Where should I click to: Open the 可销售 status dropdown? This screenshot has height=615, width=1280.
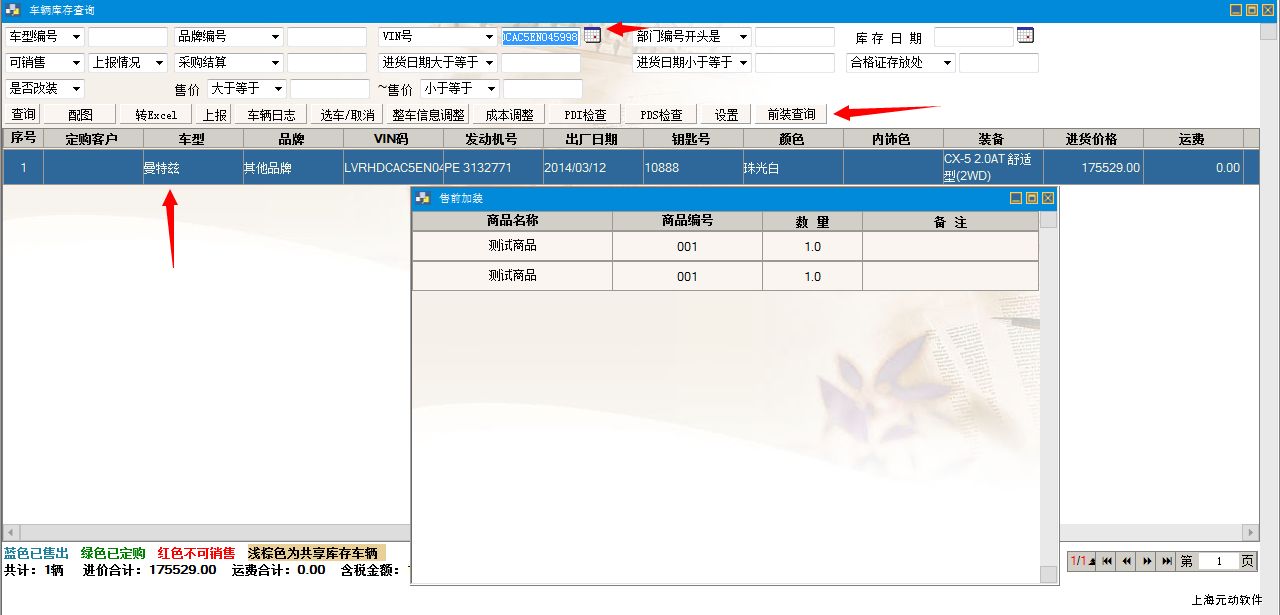(76, 63)
